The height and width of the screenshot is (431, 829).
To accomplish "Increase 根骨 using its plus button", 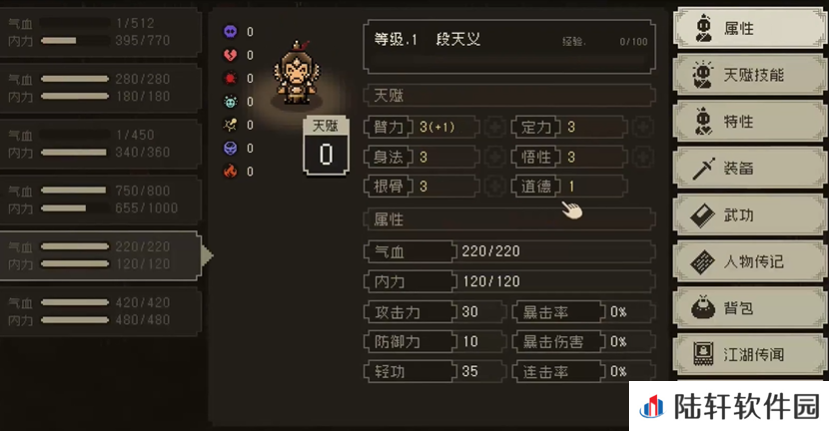I will coord(494,186).
